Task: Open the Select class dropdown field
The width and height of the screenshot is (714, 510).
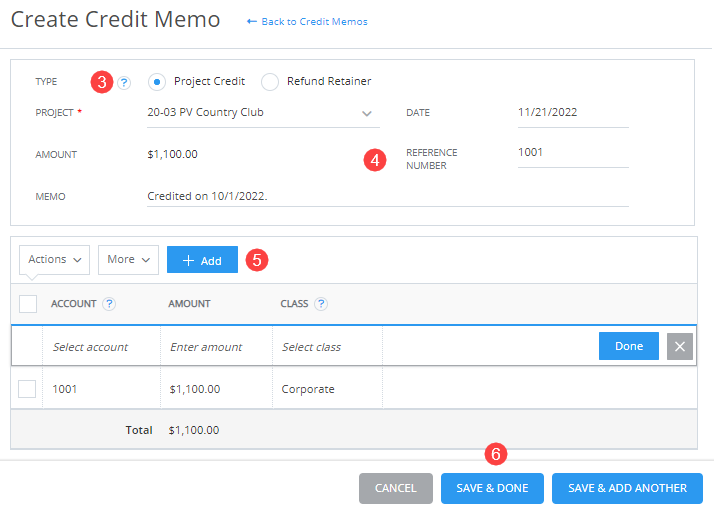Action: click(327, 347)
